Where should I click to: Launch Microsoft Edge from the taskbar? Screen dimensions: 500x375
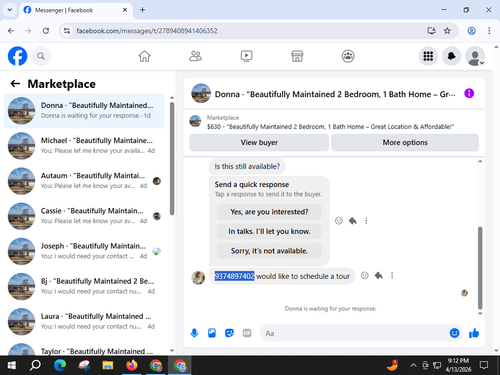(60, 366)
